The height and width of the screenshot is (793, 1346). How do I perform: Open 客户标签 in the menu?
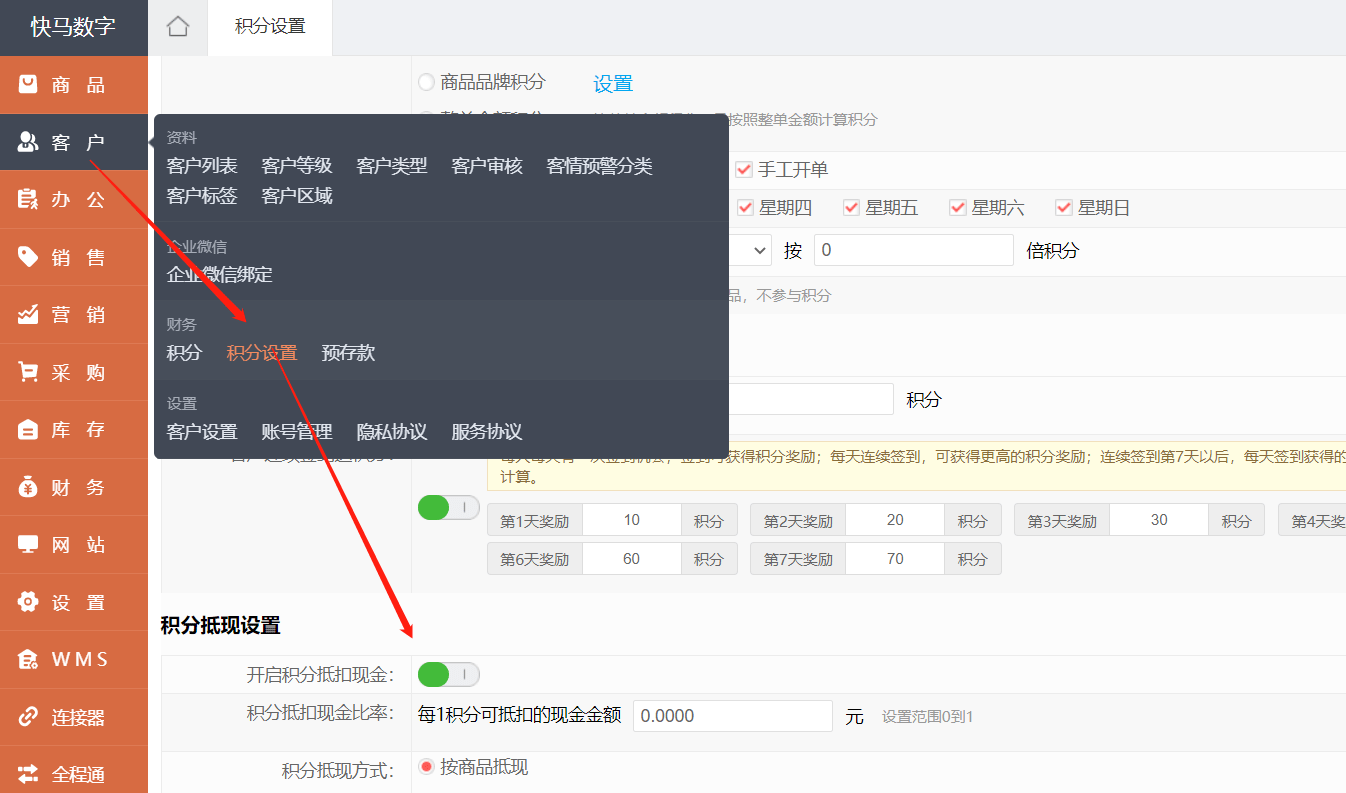[x=202, y=196]
